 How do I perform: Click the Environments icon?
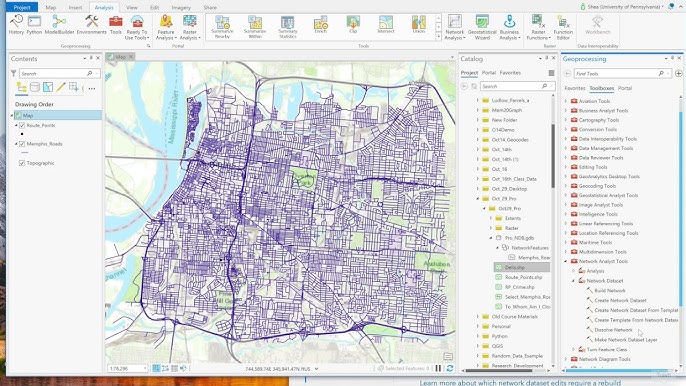(91, 25)
